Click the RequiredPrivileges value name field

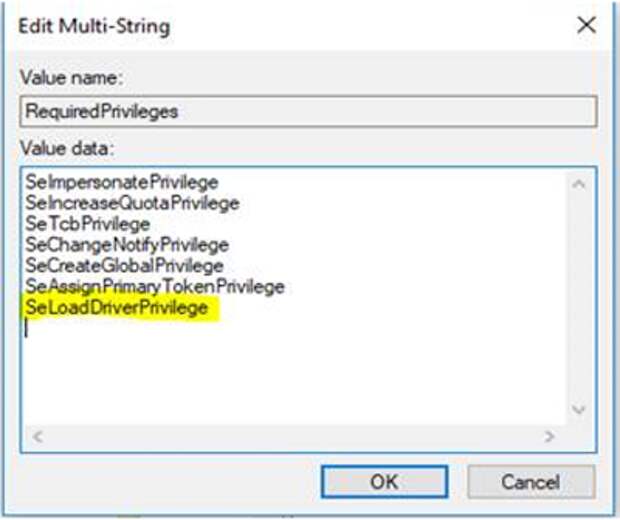coord(308,112)
